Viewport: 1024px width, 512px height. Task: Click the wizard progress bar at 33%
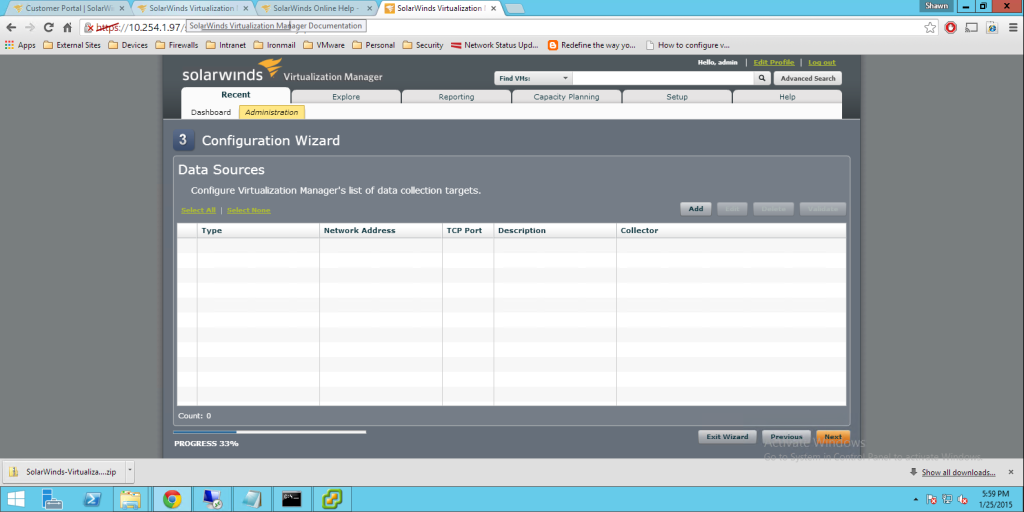[x=269, y=432]
